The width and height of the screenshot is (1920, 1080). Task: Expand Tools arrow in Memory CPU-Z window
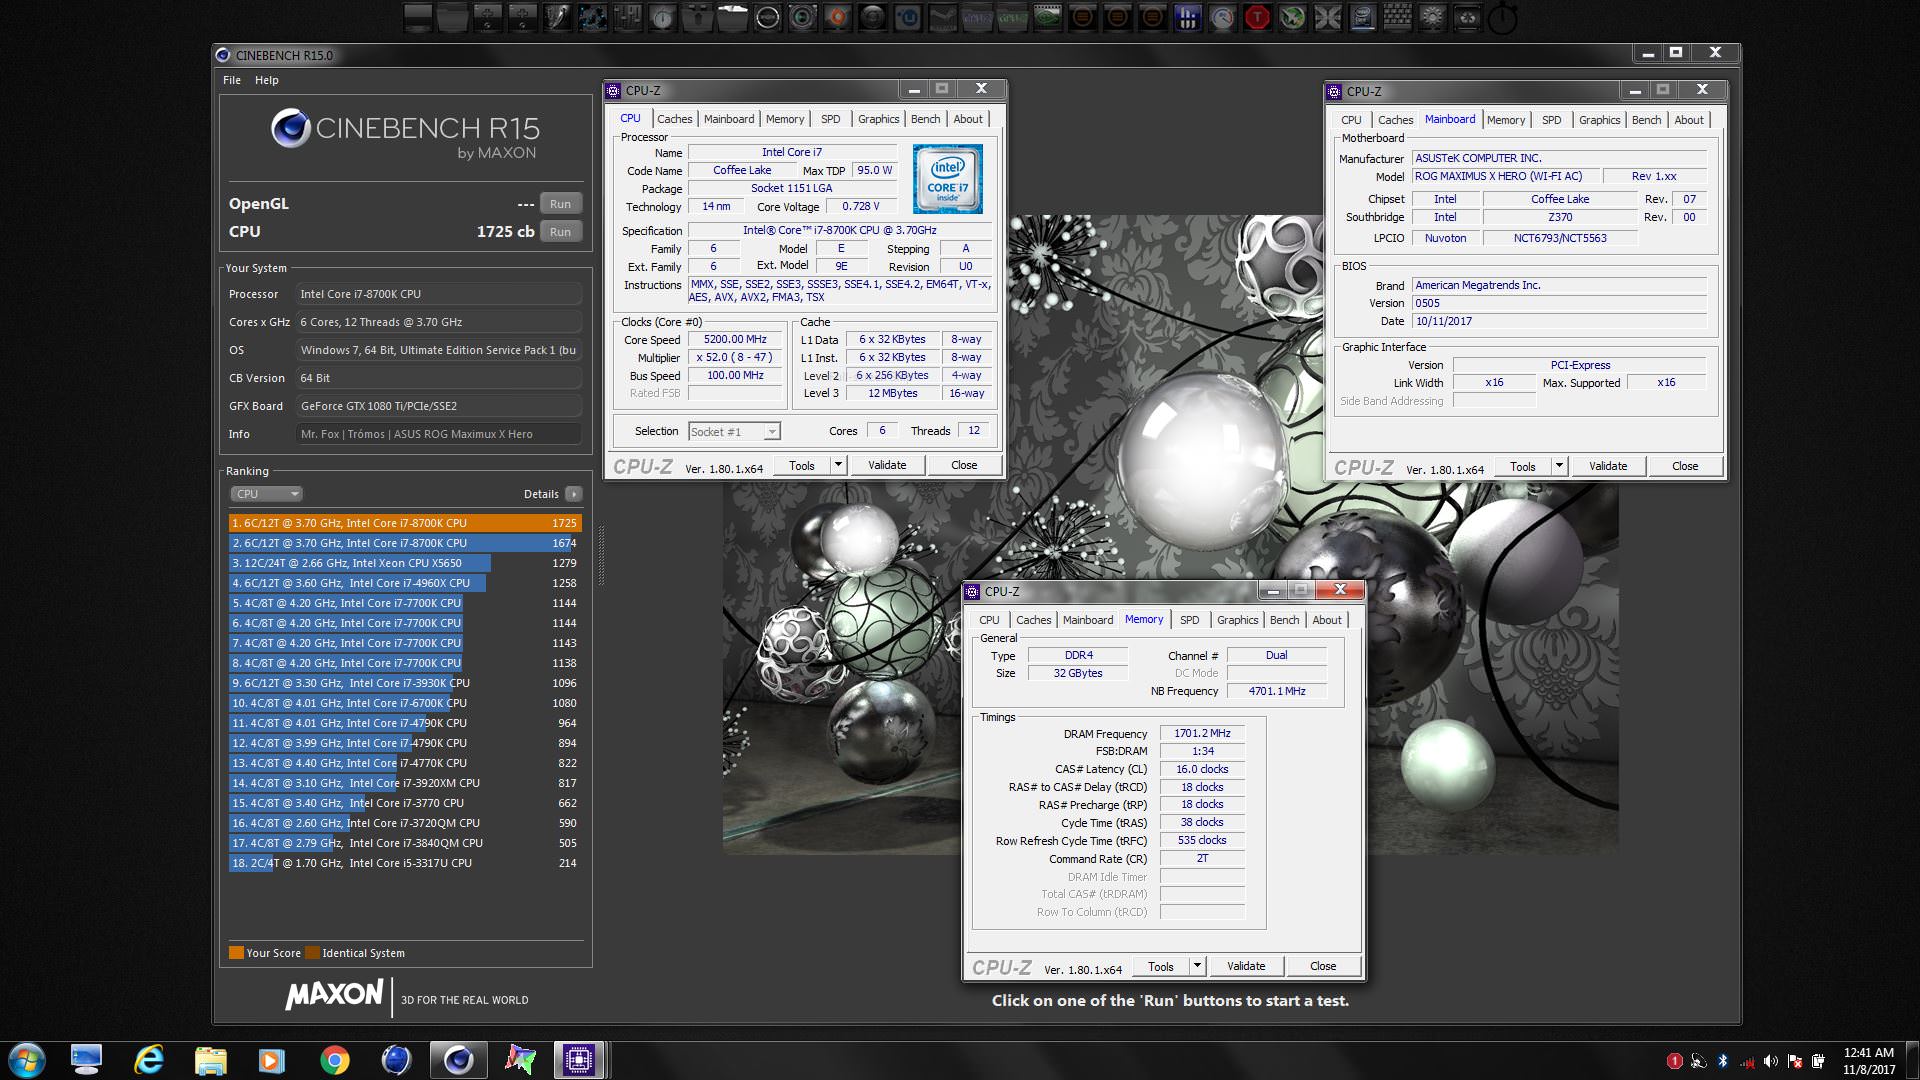pos(1197,966)
